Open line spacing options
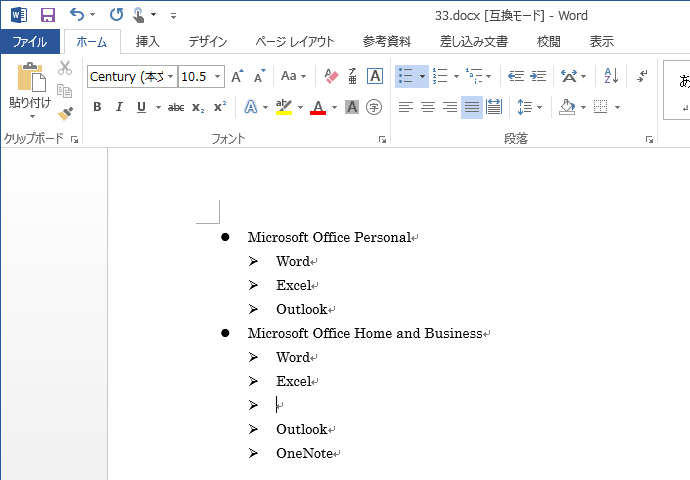The width and height of the screenshot is (690, 480). tap(529, 107)
